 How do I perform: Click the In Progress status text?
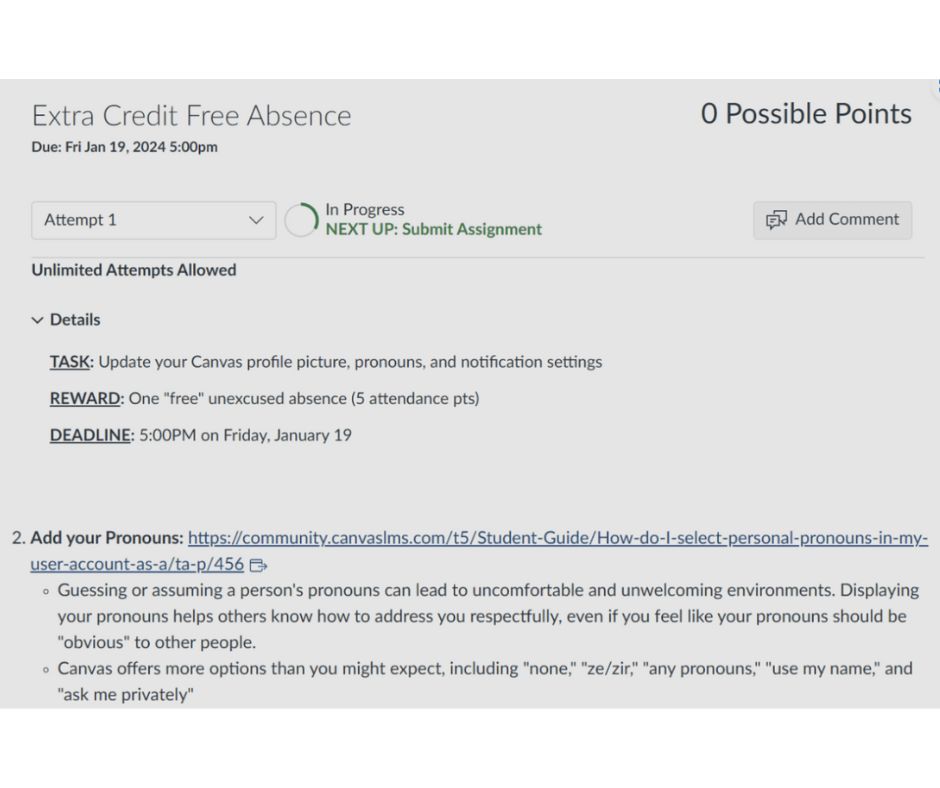(365, 209)
